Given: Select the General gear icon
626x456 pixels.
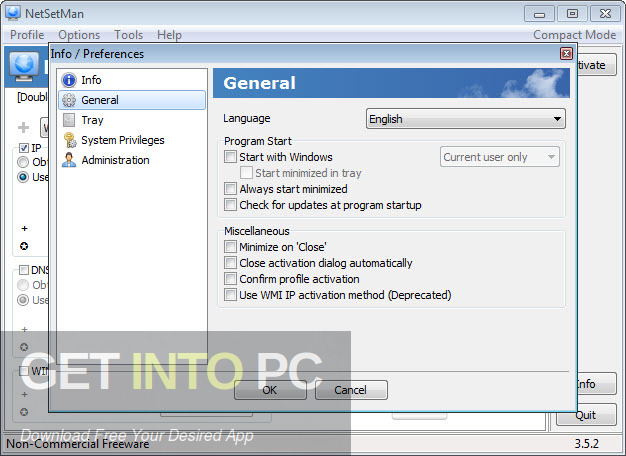Looking at the screenshot, I should coord(69,100).
